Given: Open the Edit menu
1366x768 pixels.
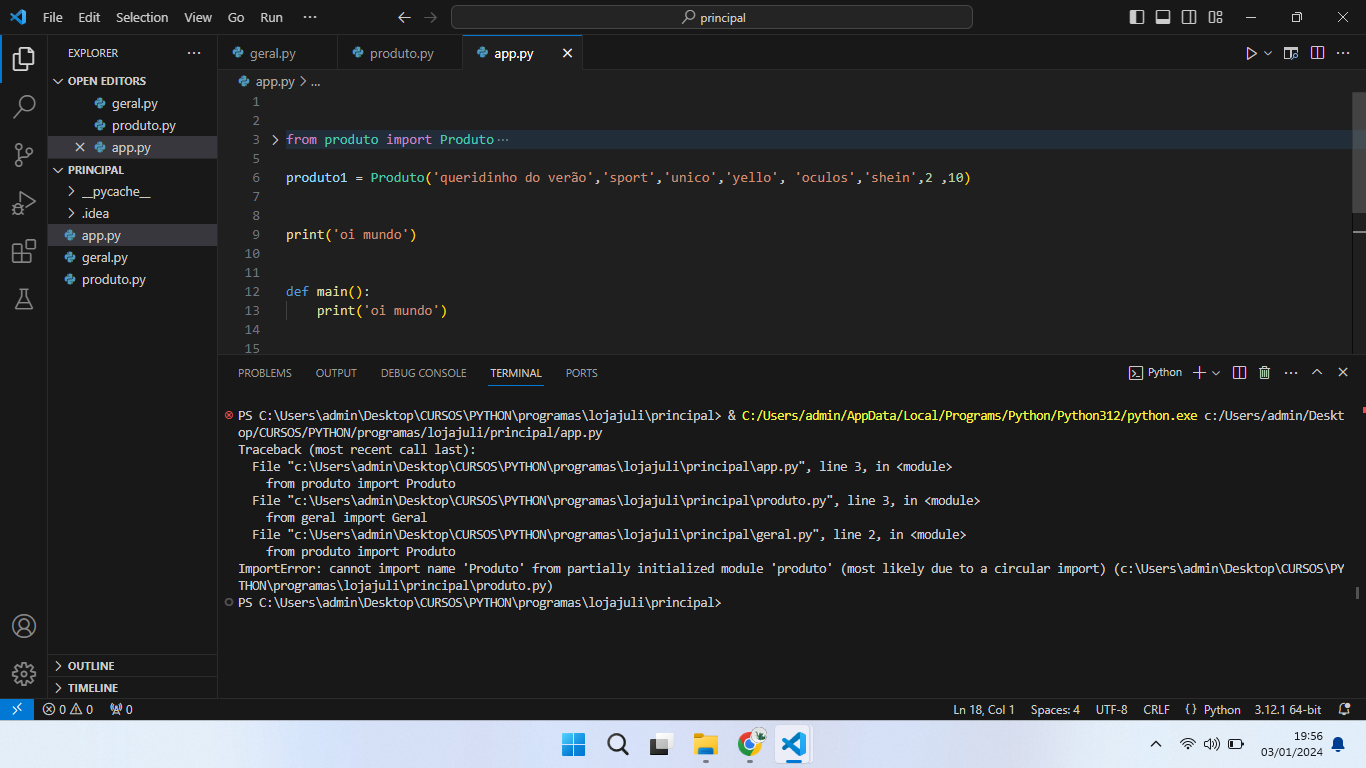Looking at the screenshot, I should tap(89, 17).
